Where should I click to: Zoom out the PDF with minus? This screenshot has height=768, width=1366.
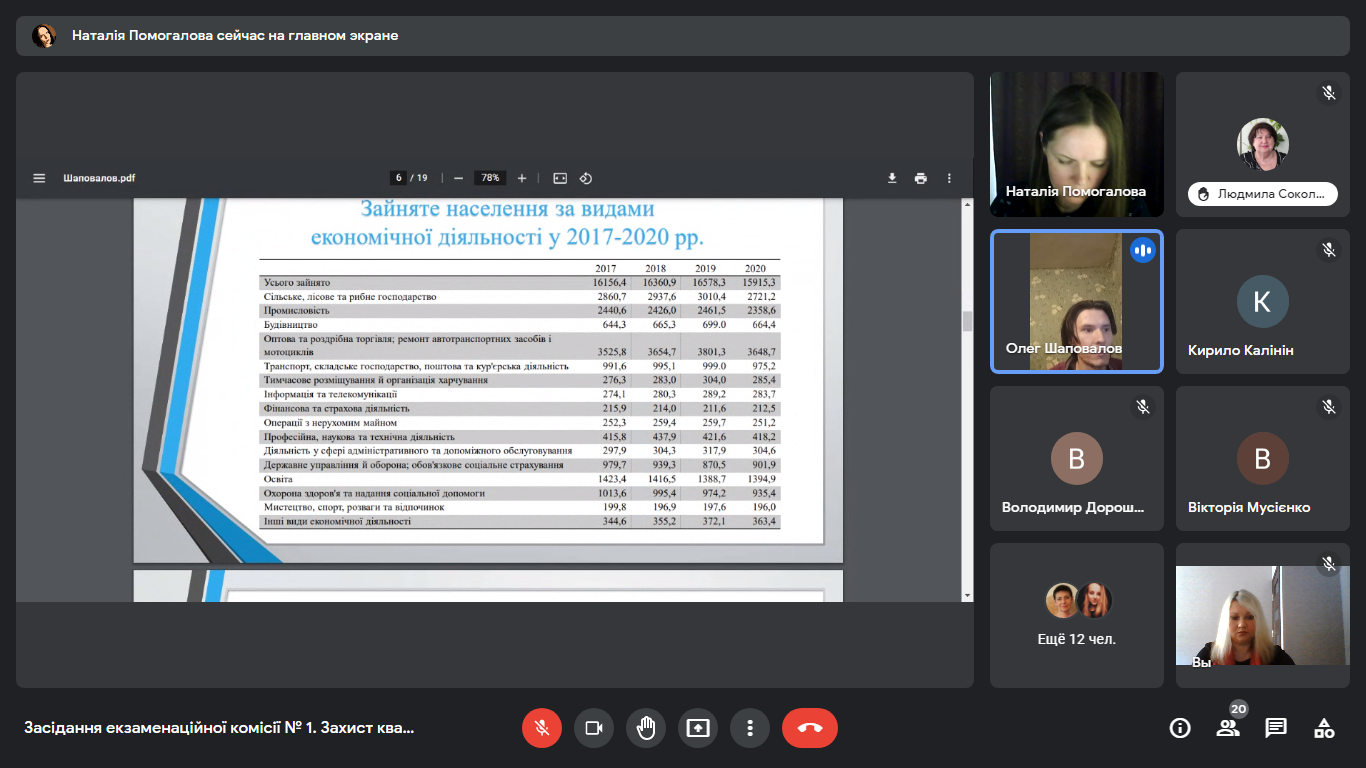click(x=458, y=178)
